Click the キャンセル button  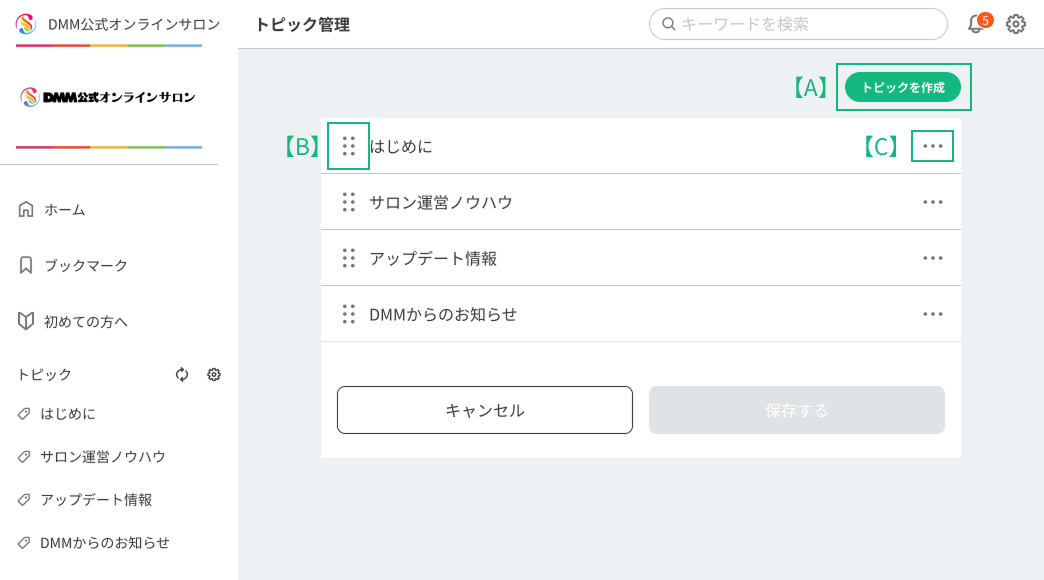coord(485,410)
